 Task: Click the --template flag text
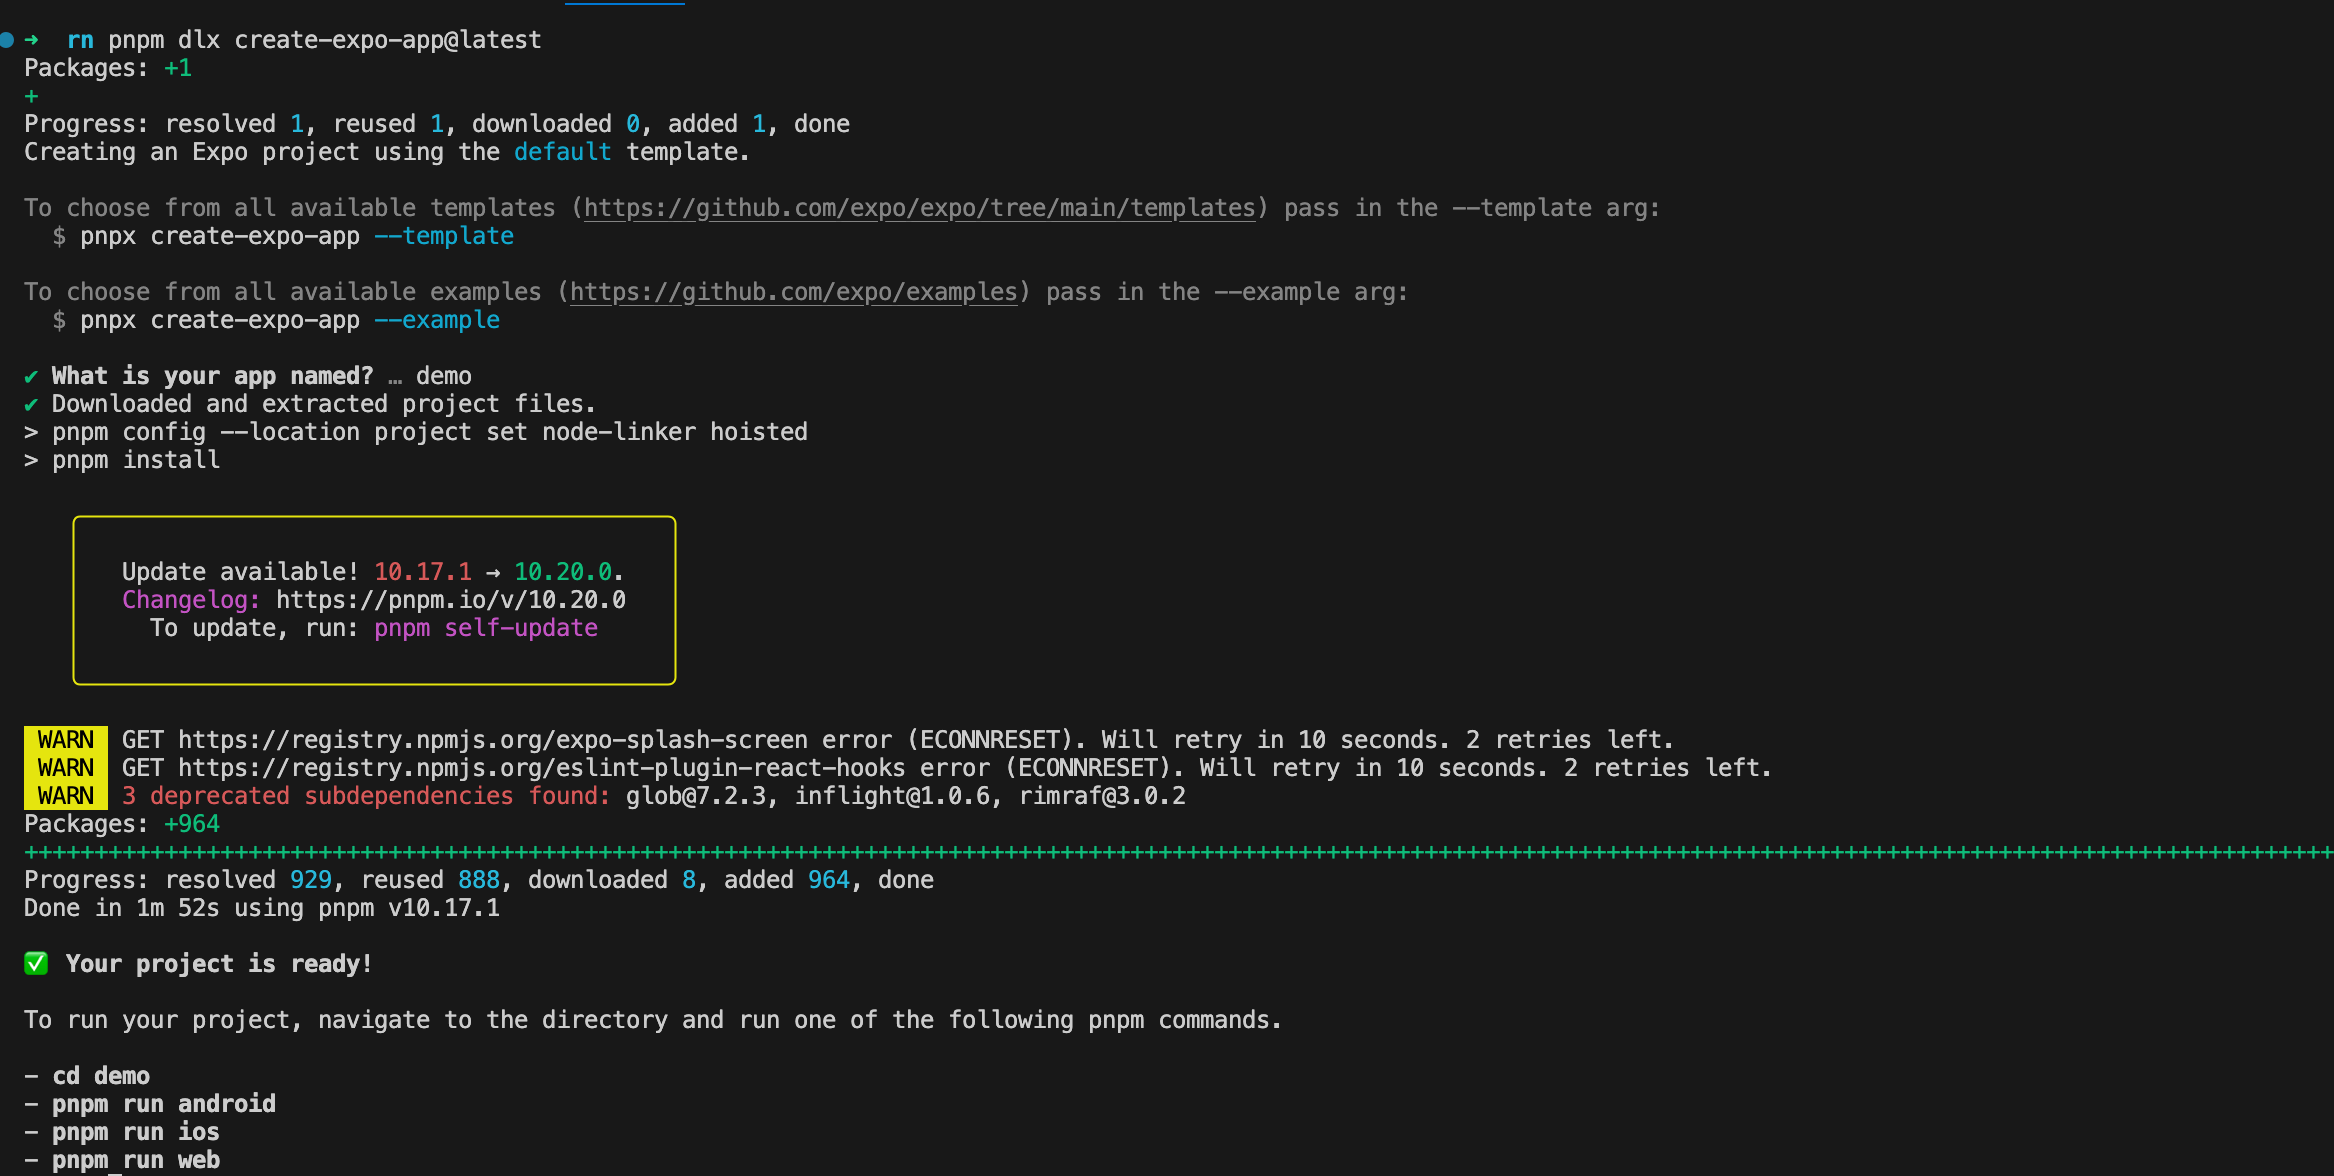(x=444, y=236)
